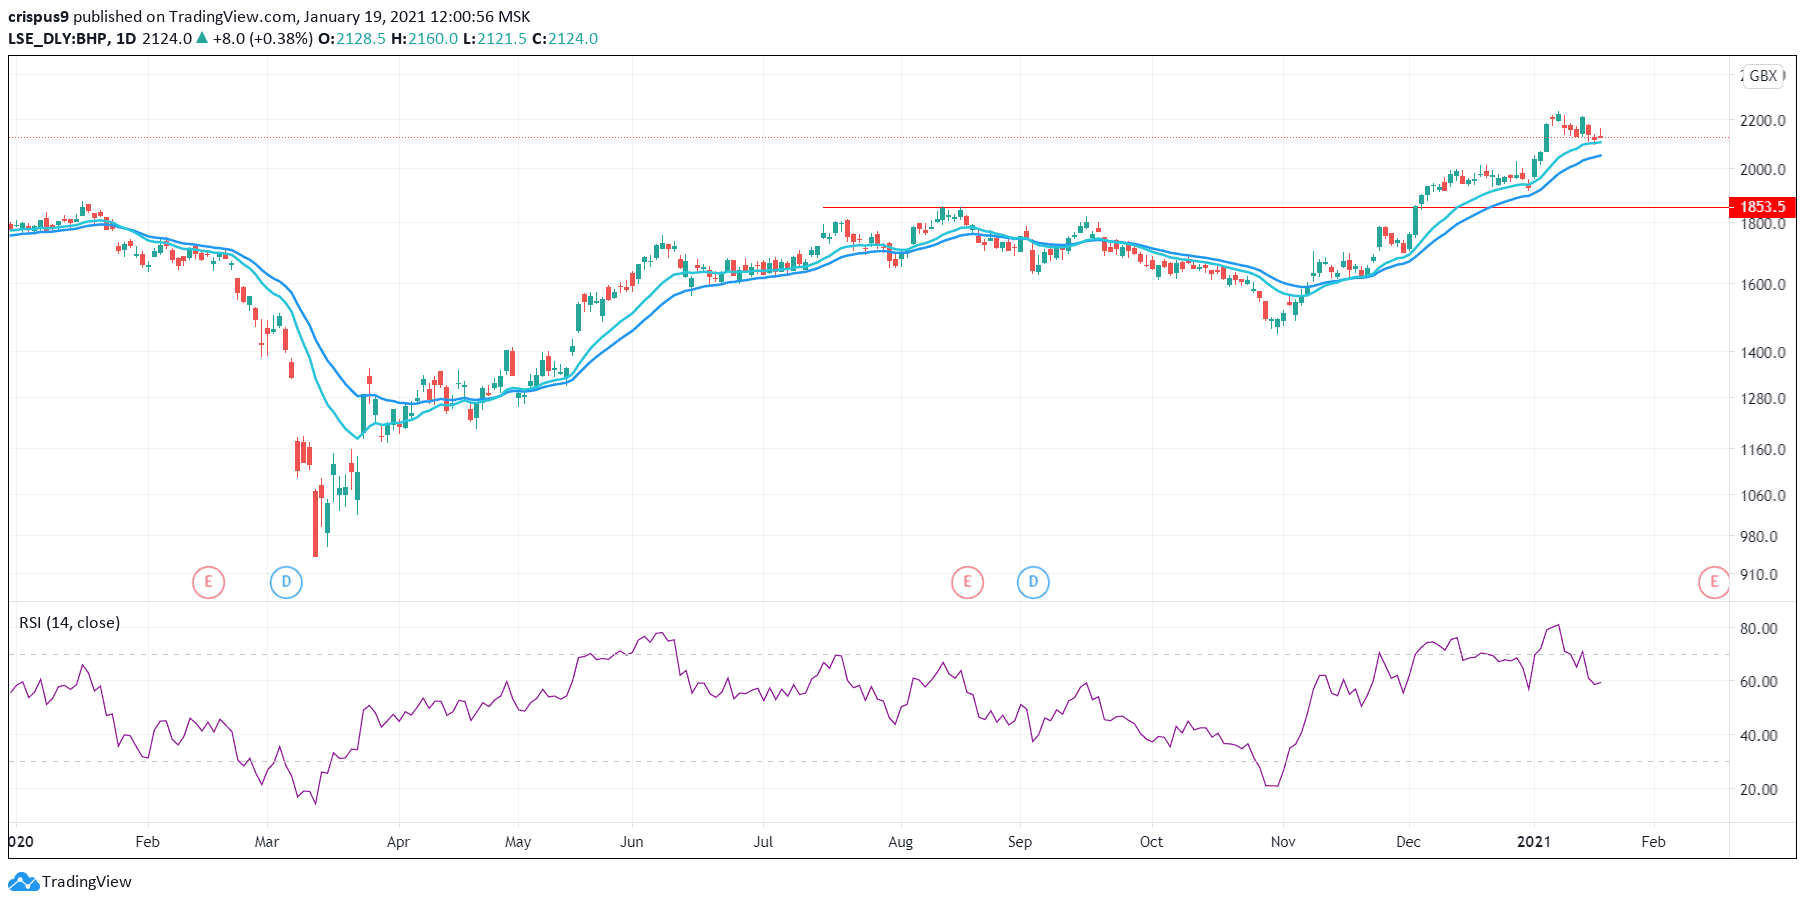Click the 80.00 RSI scale label
This screenshot has width=1805, height=905.
pyautogui.click(x=1758, y=629)
